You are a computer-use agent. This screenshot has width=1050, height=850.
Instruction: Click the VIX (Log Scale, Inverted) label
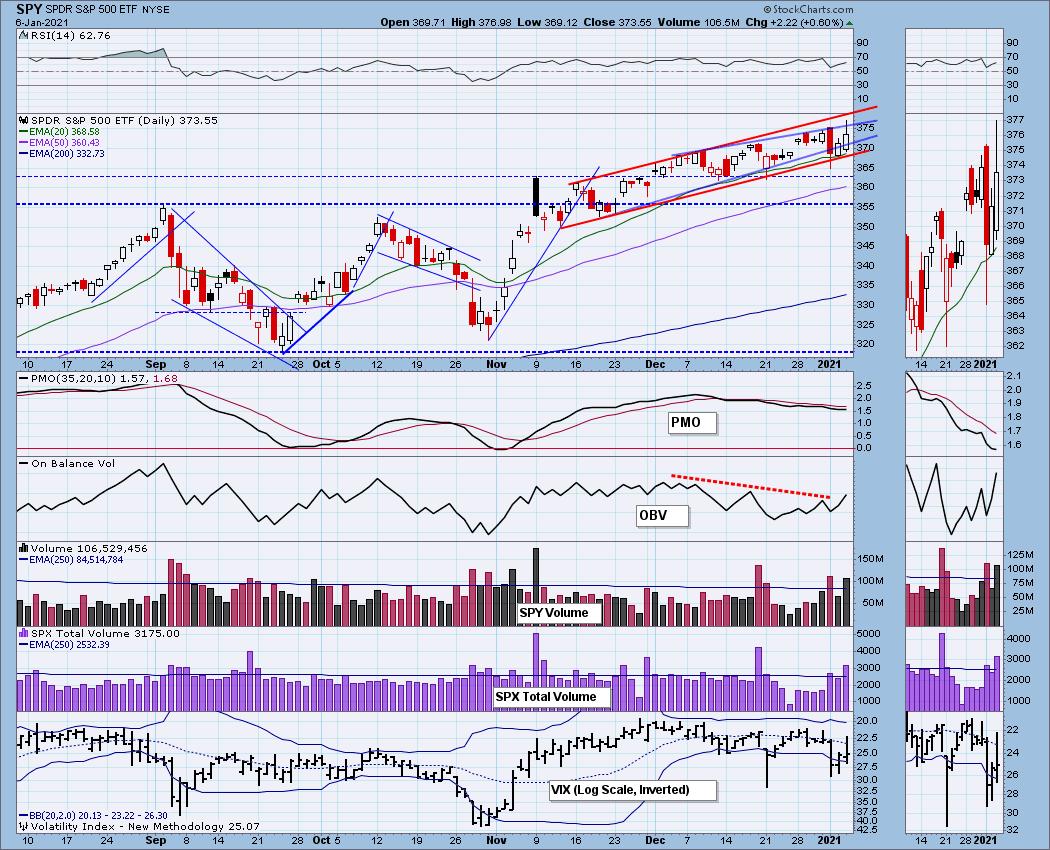[633, 790]
